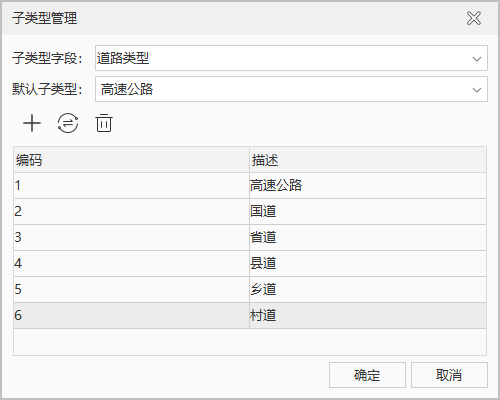Viewport: 500px width, 400px height.
Task: Click the empty area below the table rows
Action: pyautogui.click(x=250, y=342)
